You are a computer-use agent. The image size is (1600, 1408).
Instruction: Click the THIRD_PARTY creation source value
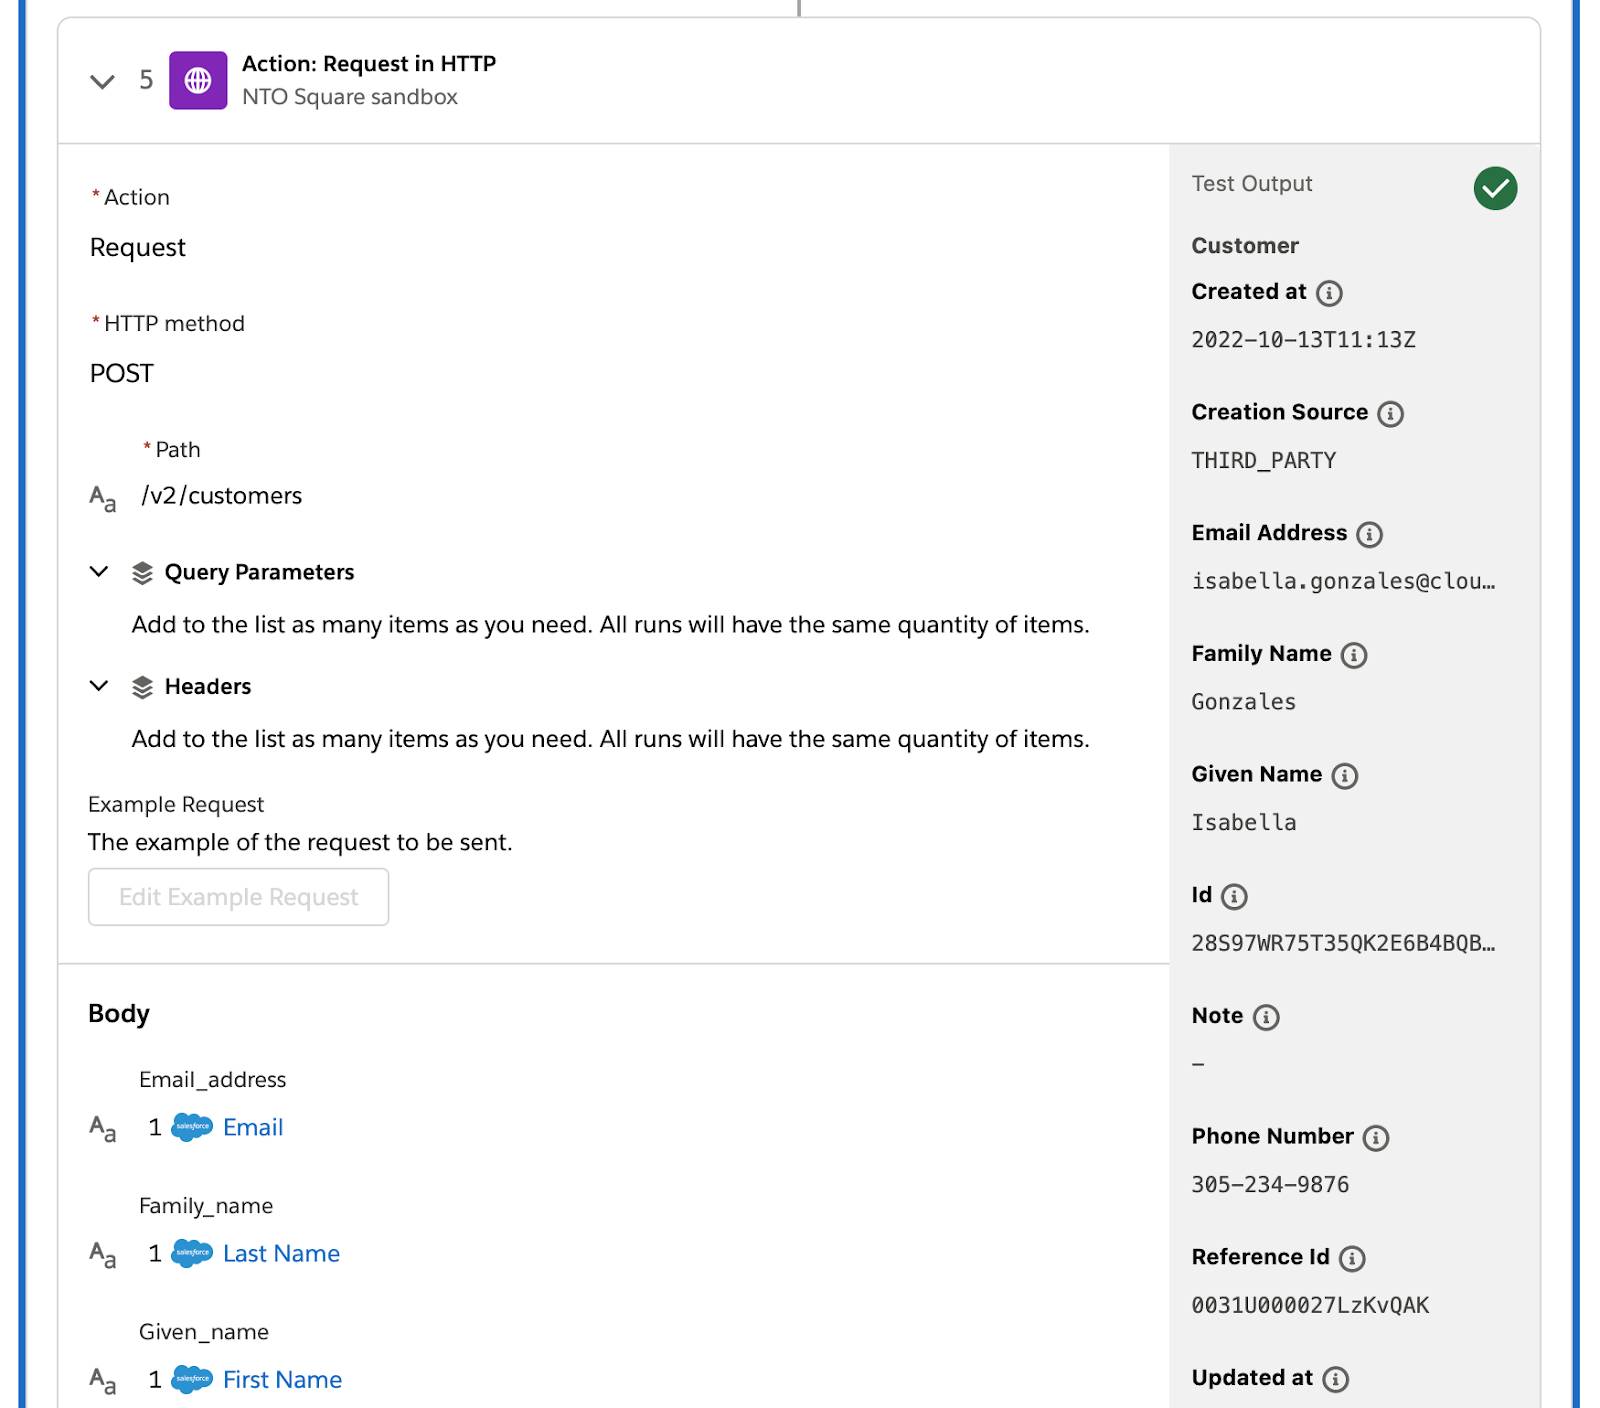[1263, 461]
